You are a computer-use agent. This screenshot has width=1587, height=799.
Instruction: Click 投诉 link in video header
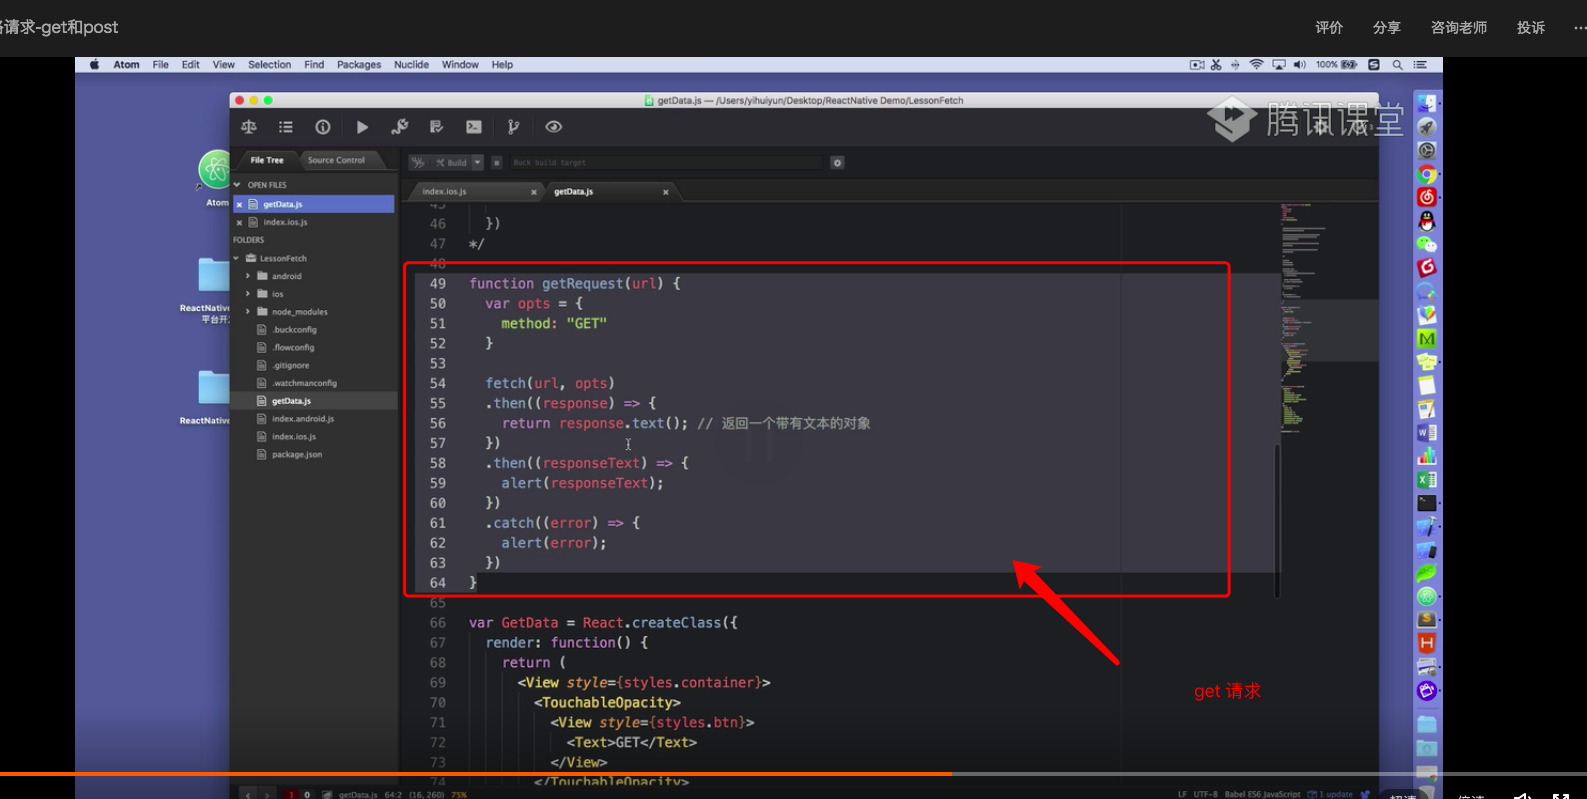click(x=1530, y=27)
